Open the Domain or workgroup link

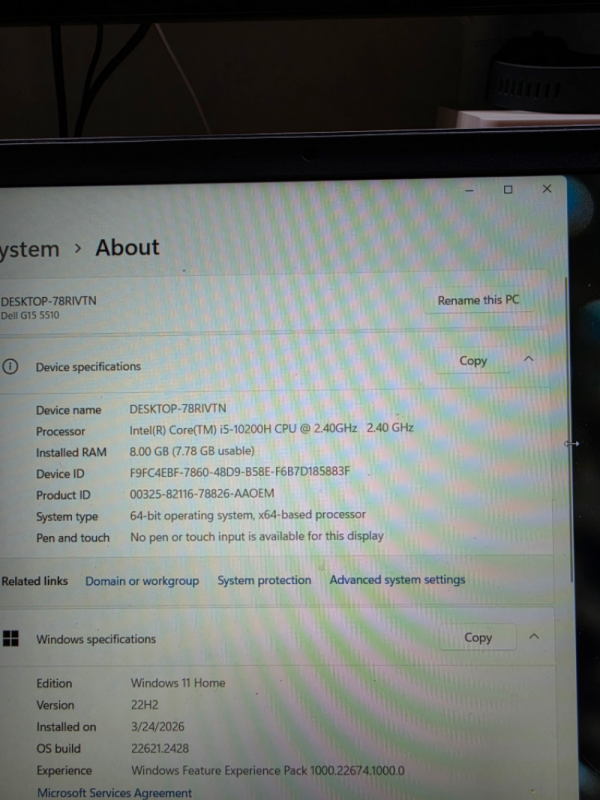[142, 581]
